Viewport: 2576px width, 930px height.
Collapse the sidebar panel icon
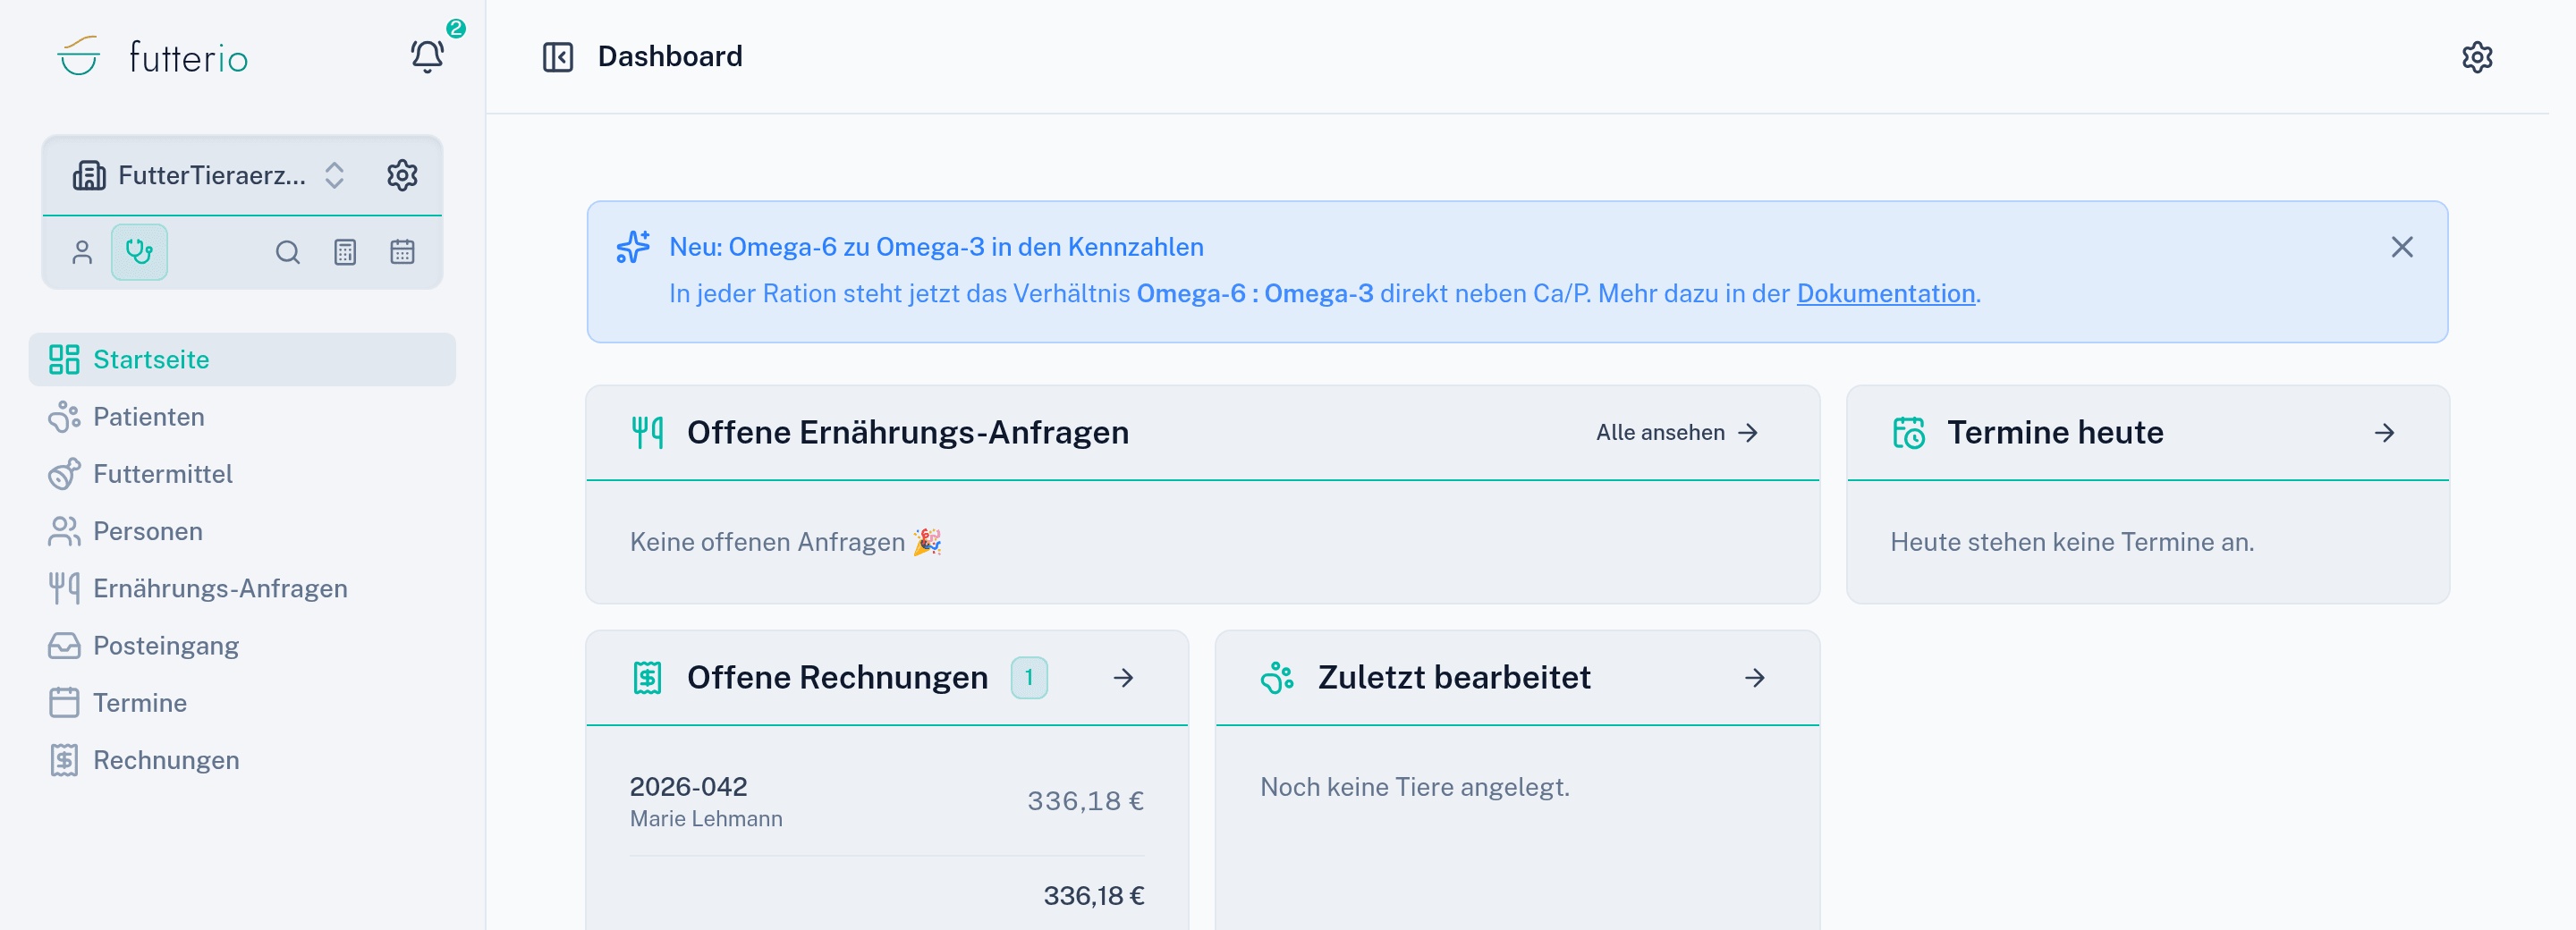pyautogui.click(x=558, y=57)
